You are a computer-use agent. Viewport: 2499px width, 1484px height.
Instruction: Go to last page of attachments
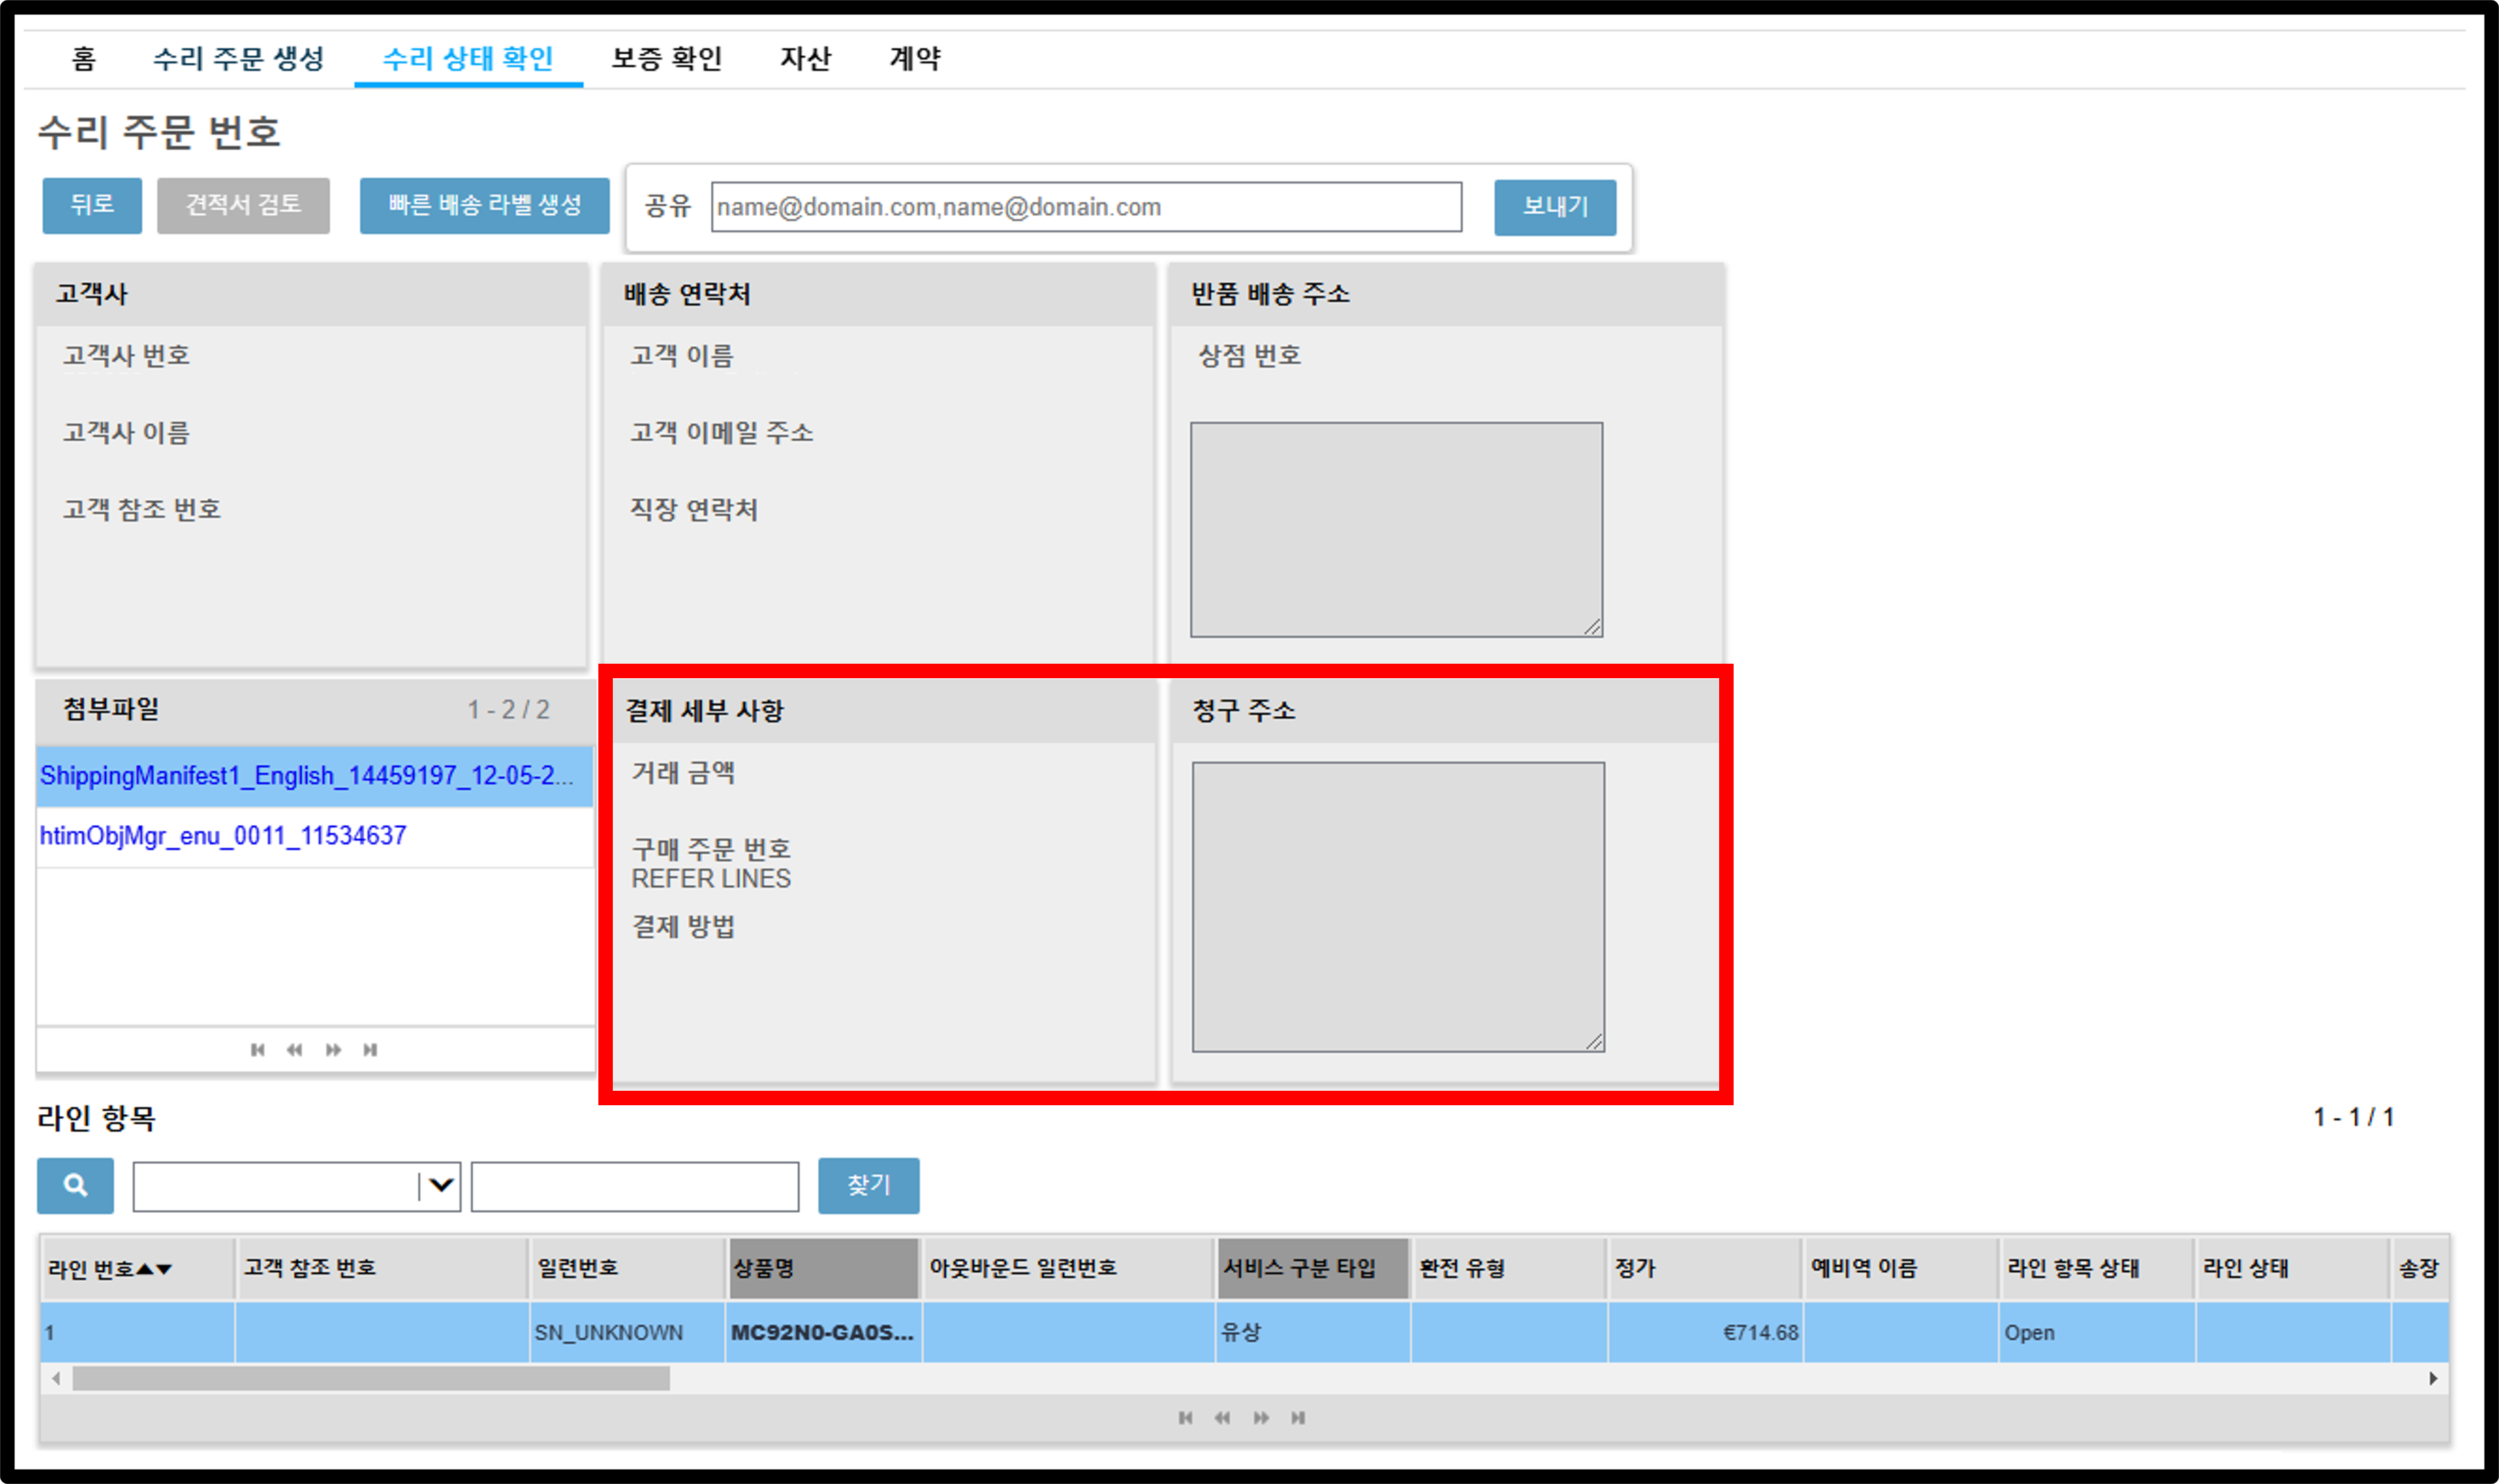[x=370, y=1049]
